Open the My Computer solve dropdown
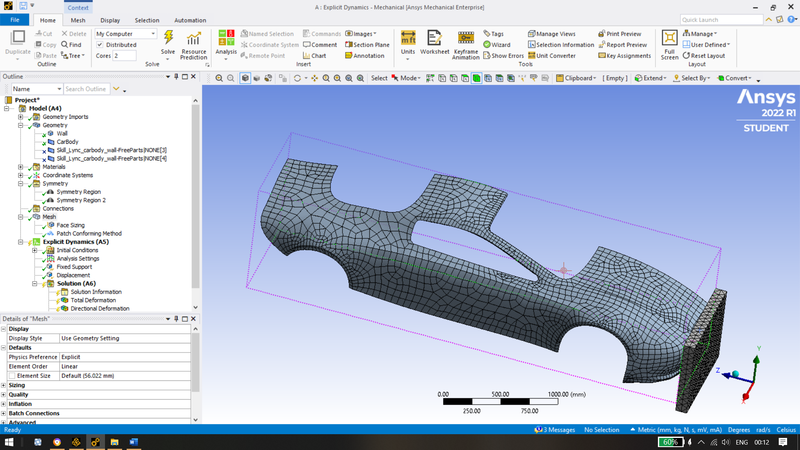 tap(126, 34)
